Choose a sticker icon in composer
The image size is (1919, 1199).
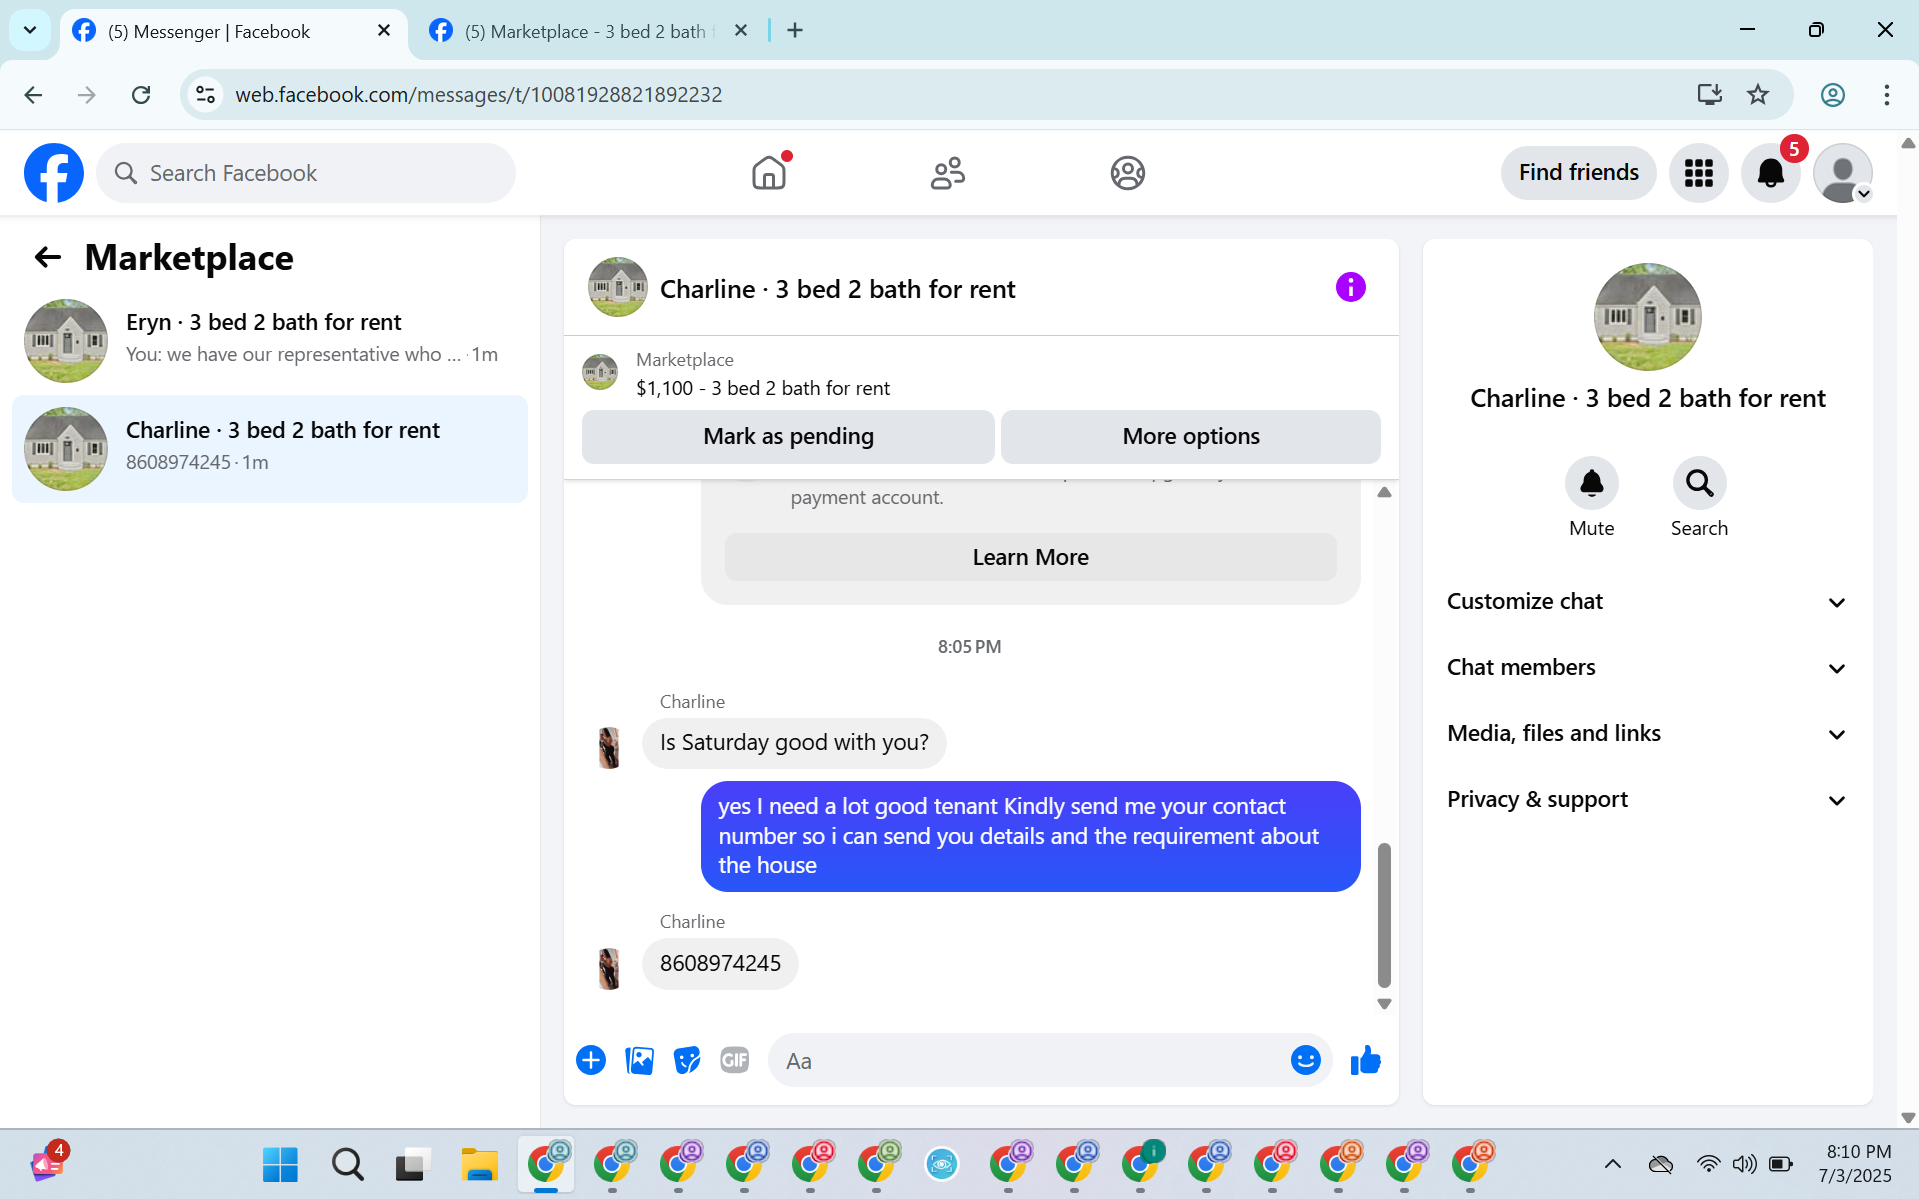(687, 1060)
